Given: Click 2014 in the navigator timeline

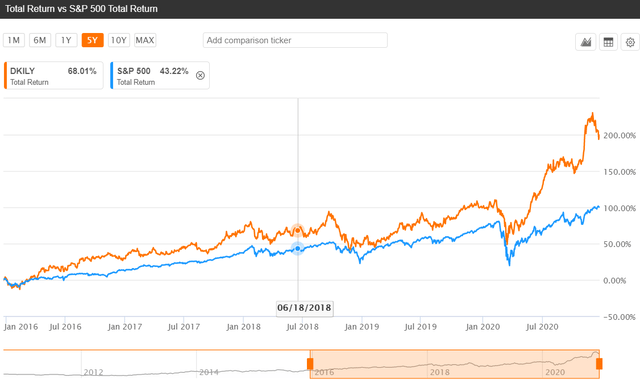Looking at the screenshot, I should (x=209, y=372).
